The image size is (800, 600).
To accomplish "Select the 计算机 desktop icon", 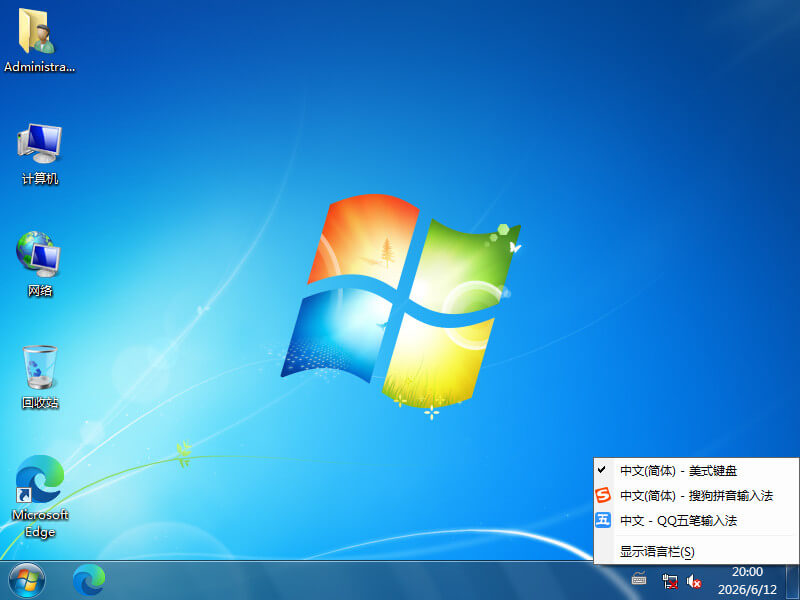I will tap(39, 154).
